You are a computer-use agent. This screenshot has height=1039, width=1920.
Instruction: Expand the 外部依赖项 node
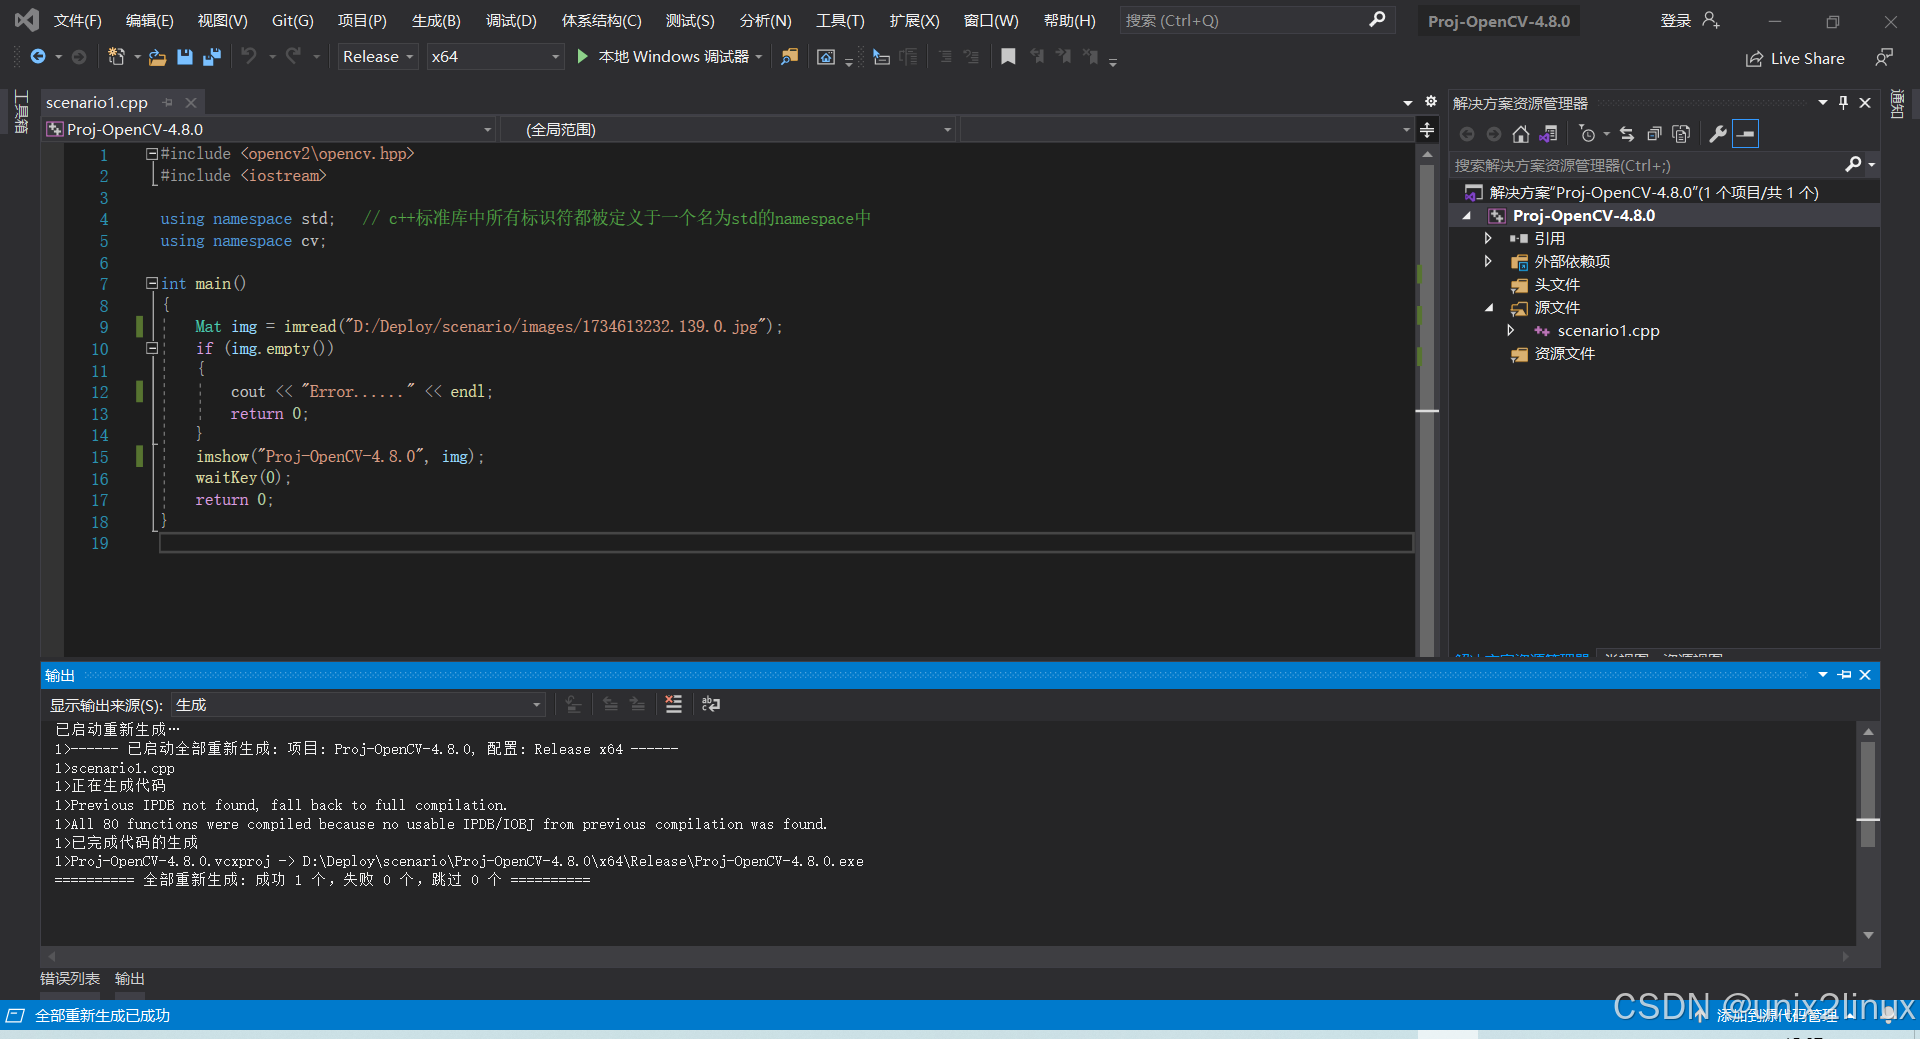[1488, 261]
